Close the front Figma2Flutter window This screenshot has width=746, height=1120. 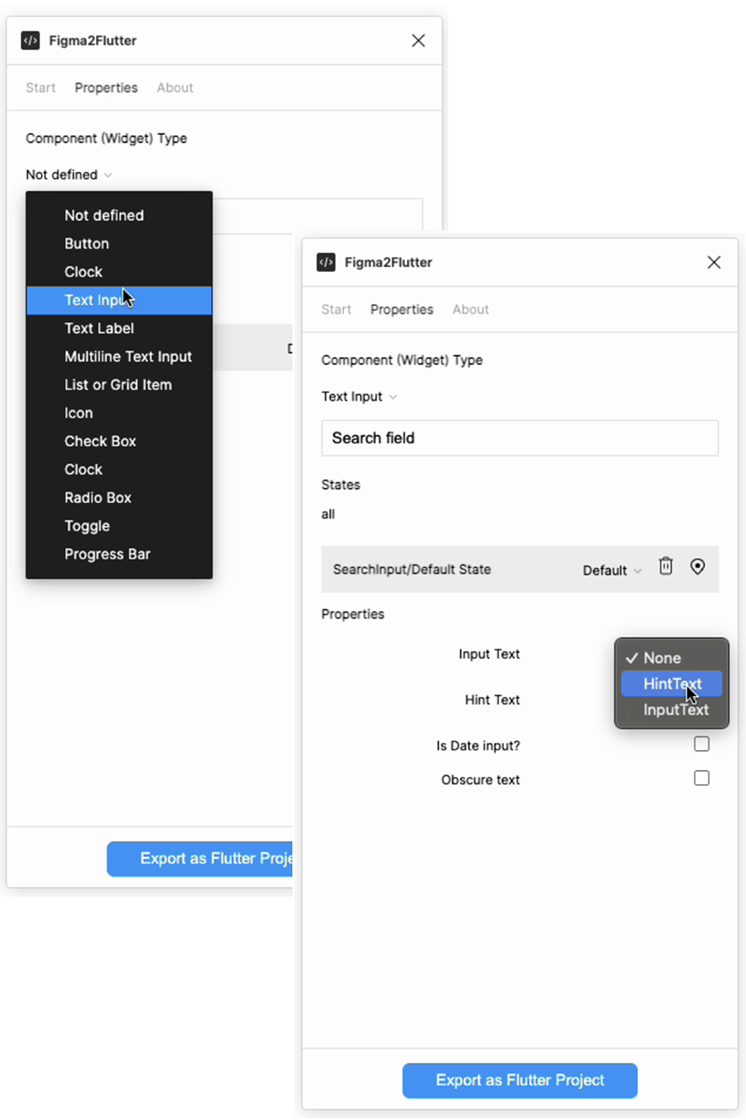(714, 262)
